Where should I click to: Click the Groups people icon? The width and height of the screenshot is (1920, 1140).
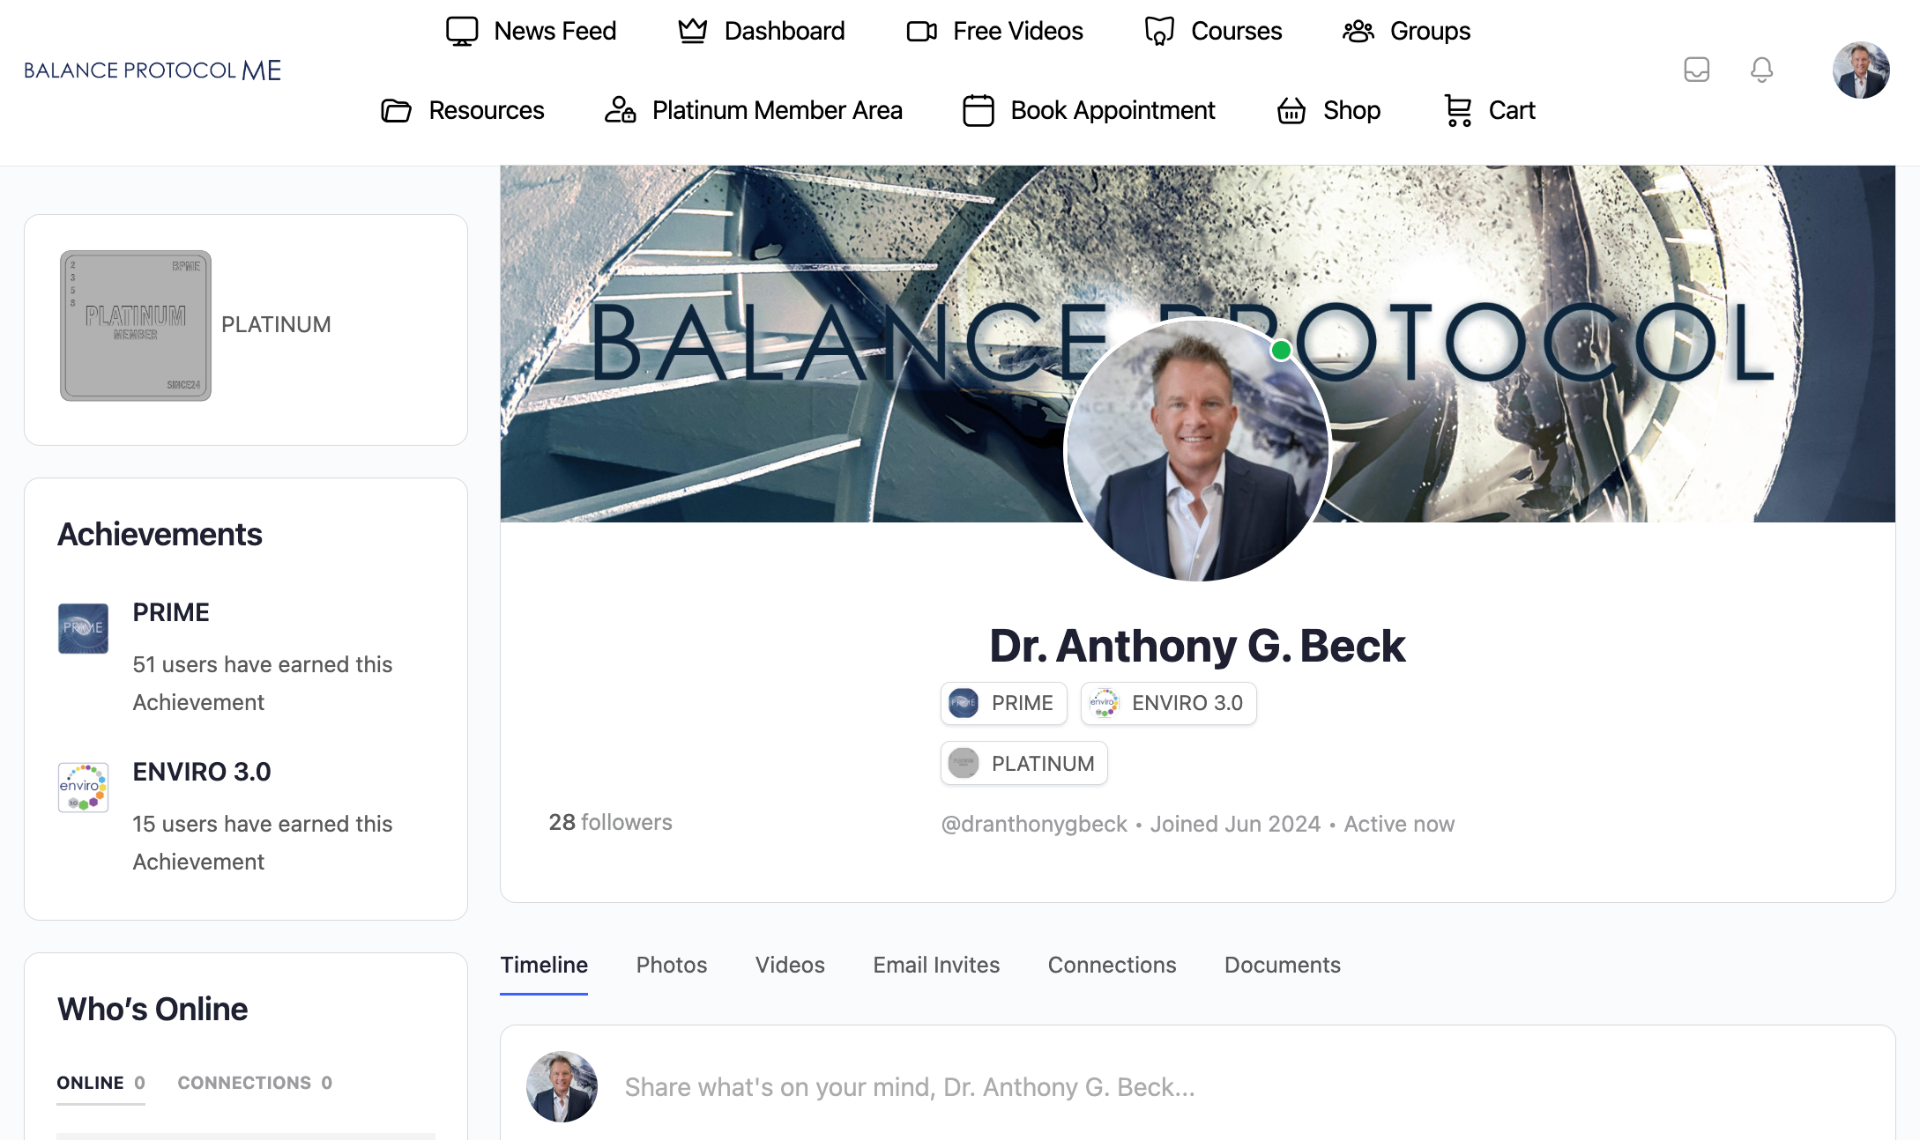point(1358,31)
